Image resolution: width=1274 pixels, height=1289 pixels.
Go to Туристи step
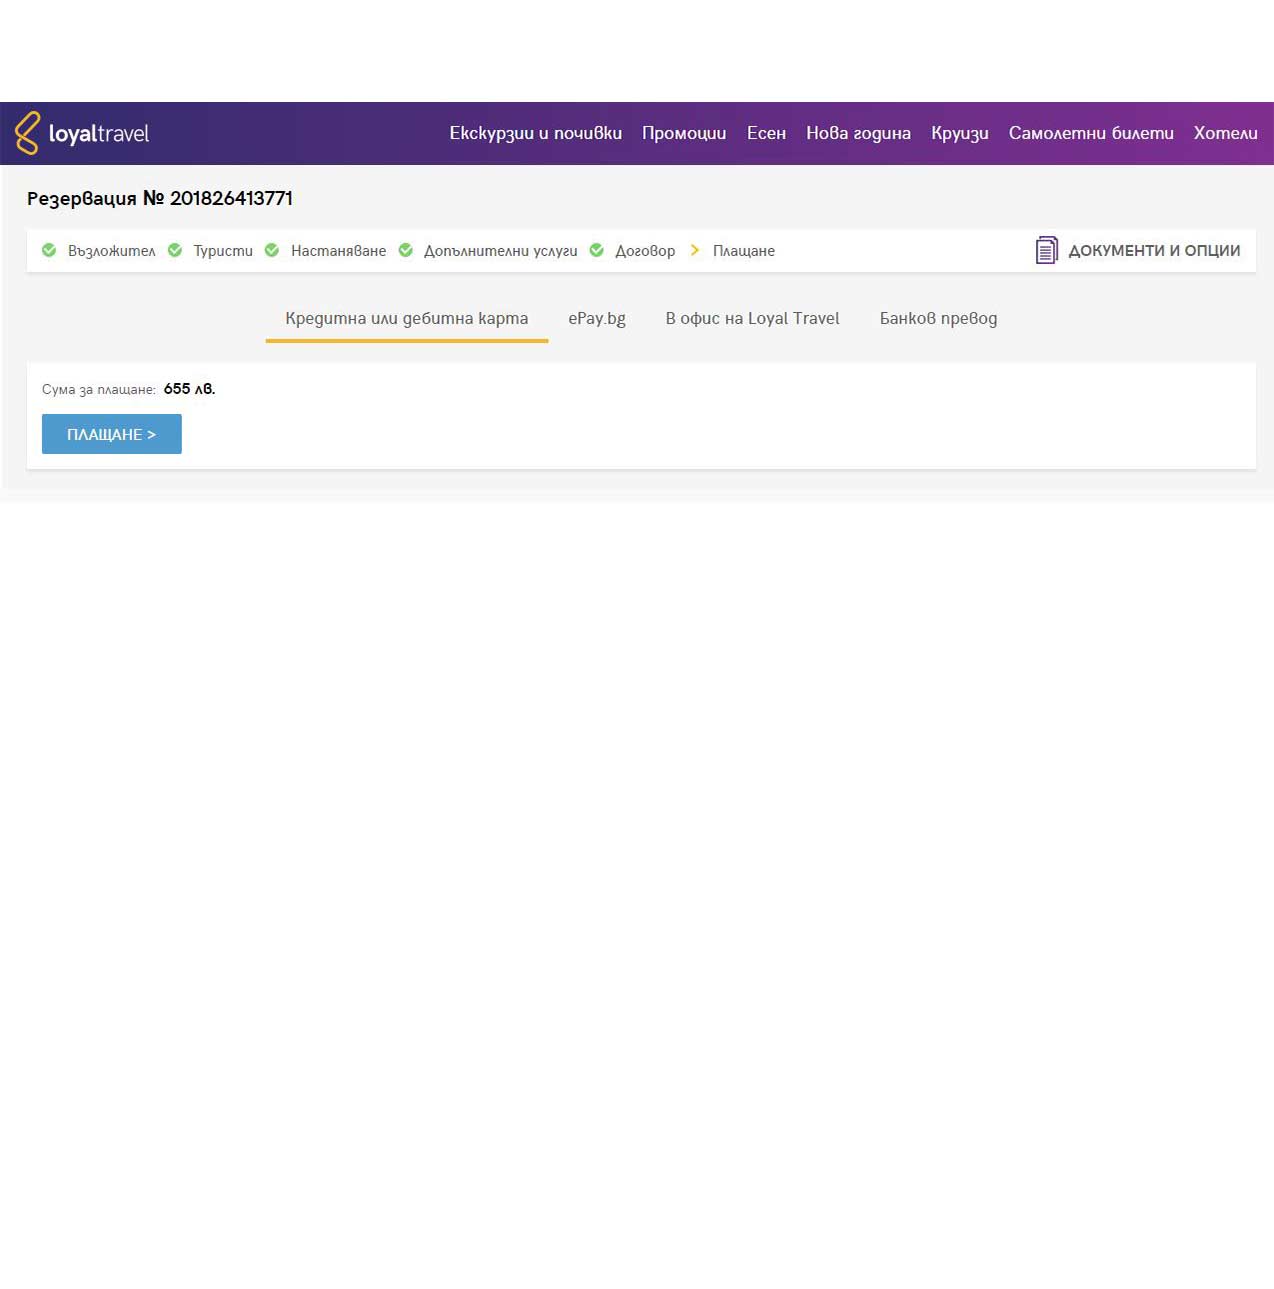point(223,251)
